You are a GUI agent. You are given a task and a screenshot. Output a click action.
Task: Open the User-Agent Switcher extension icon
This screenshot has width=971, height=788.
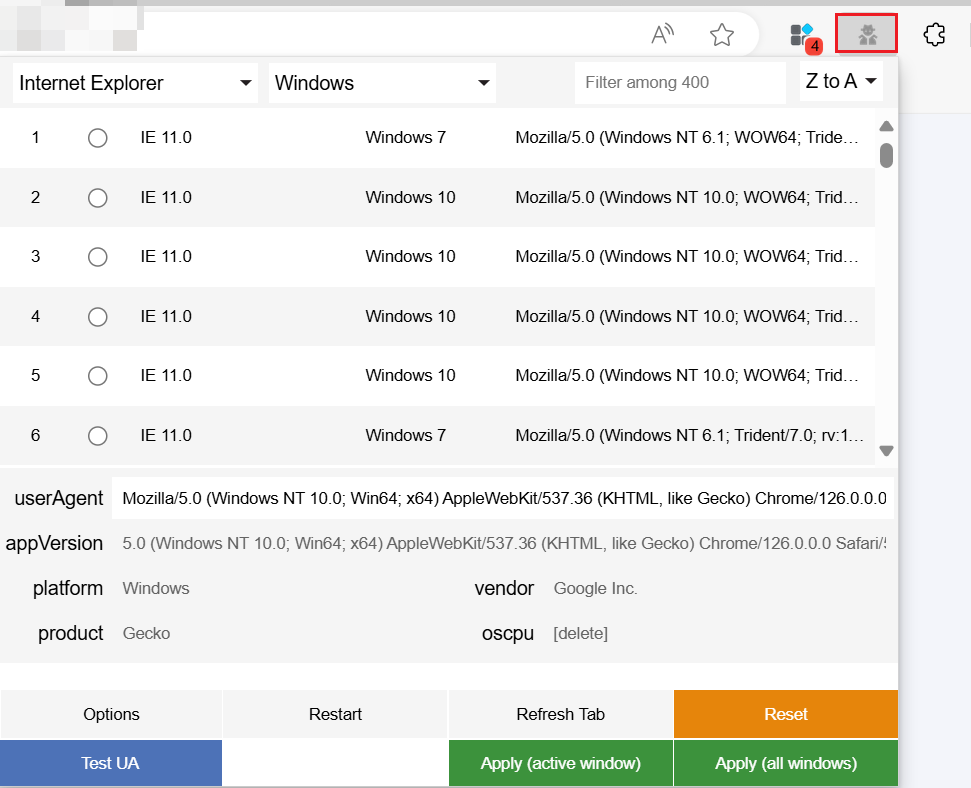click(866, 33)
